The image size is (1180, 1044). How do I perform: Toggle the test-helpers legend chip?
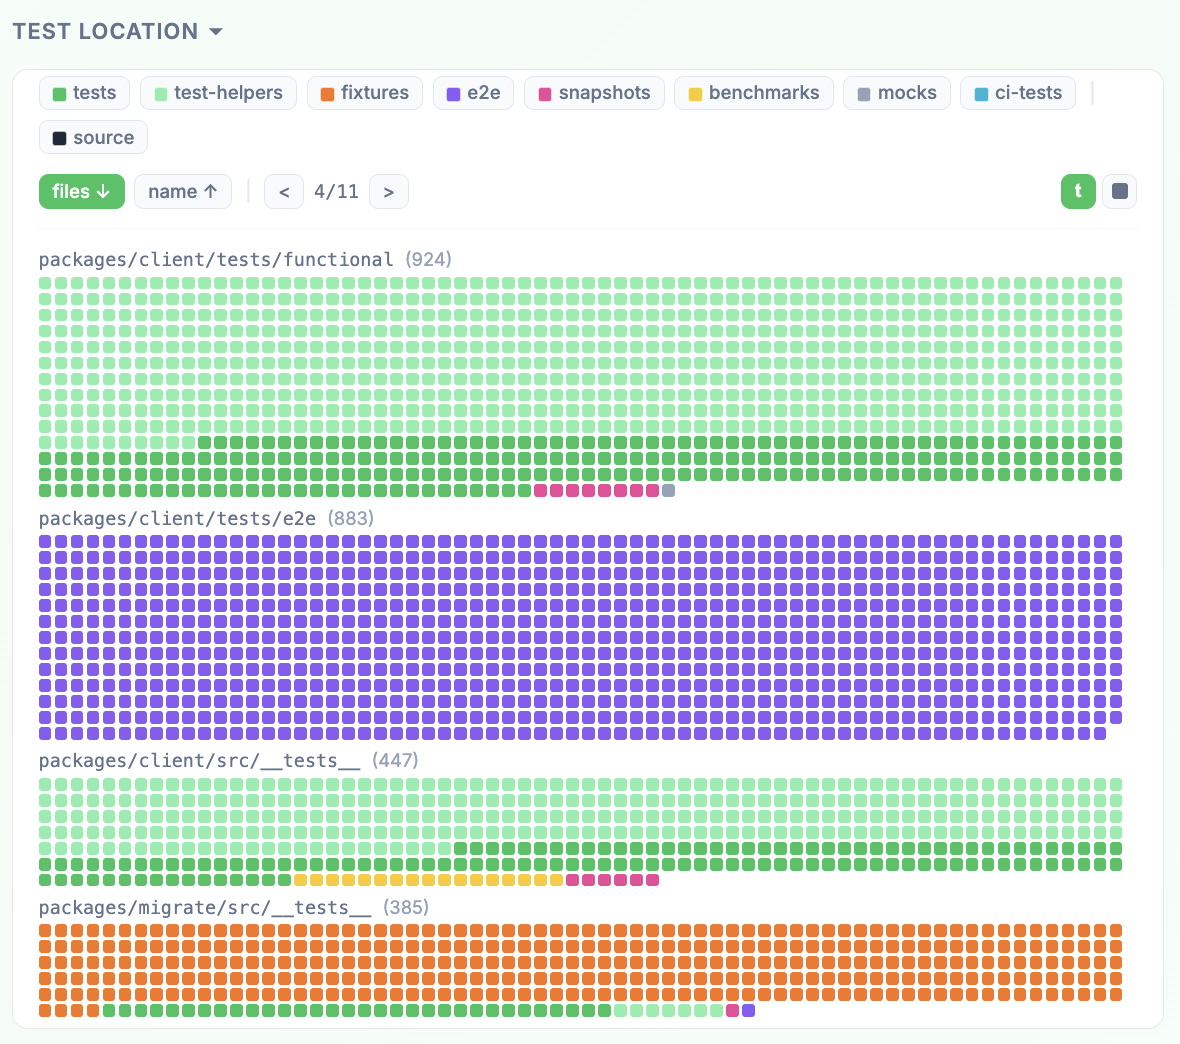pos(218,93)
